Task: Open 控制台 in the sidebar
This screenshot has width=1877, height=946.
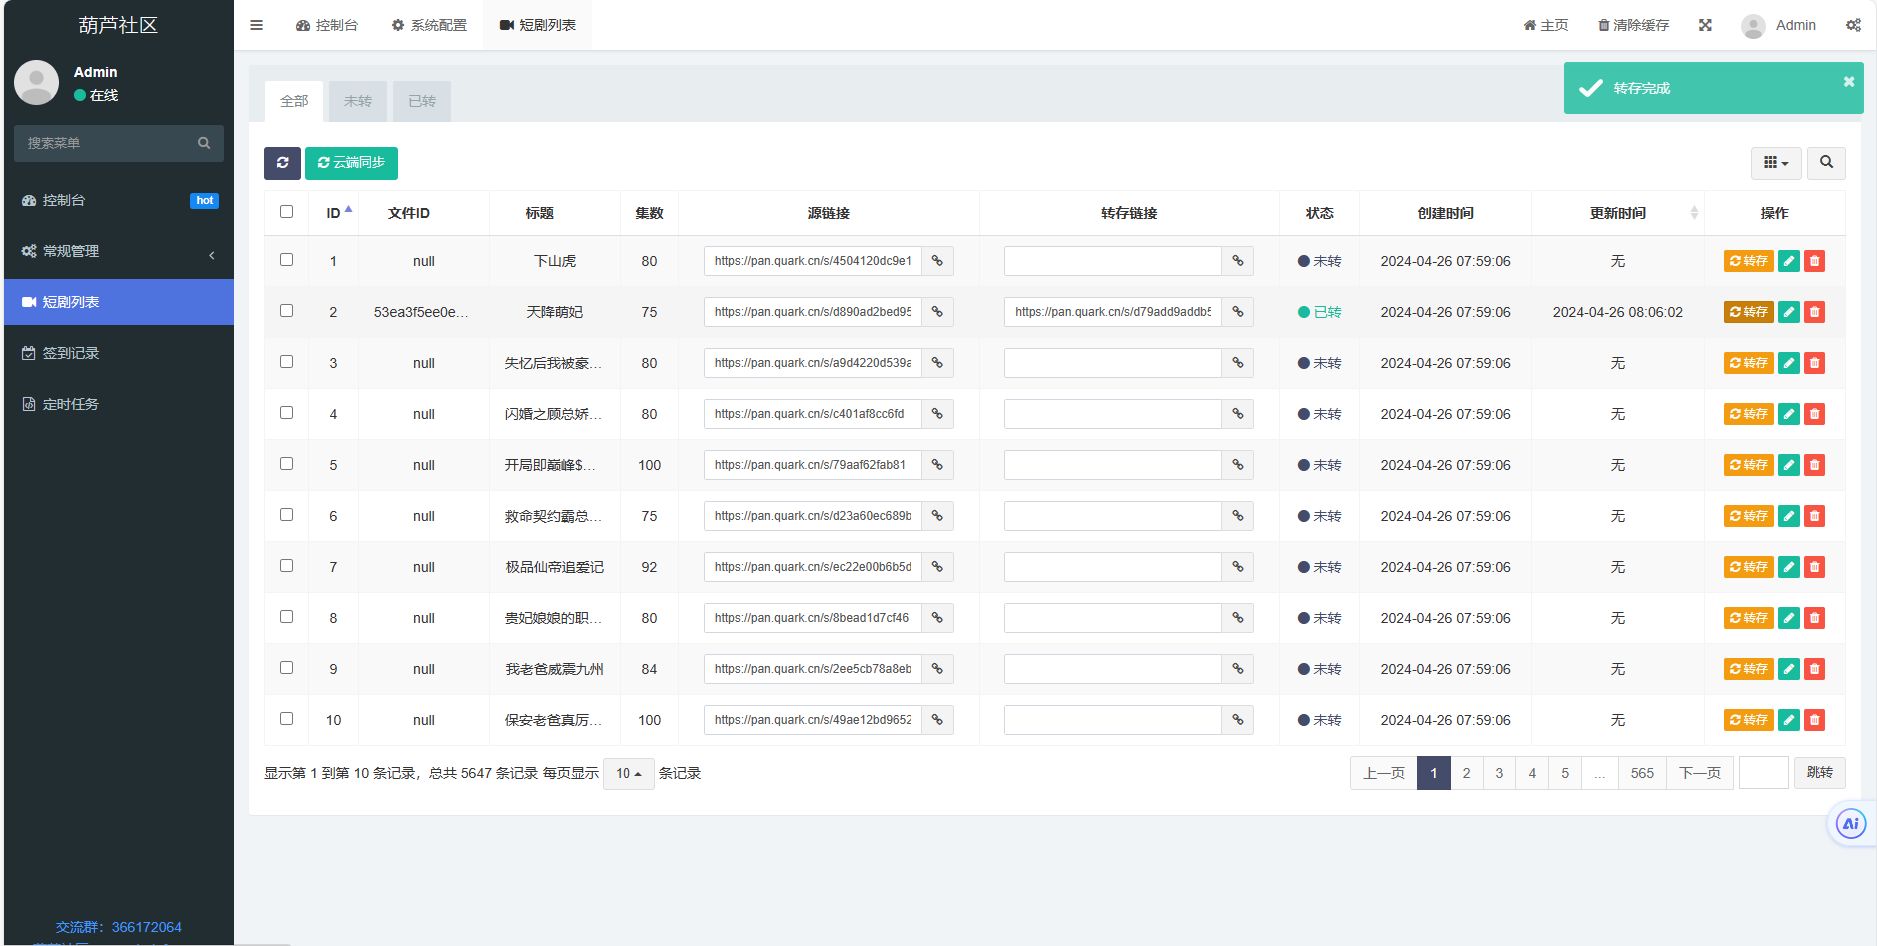Action: (x=119, y=200)
